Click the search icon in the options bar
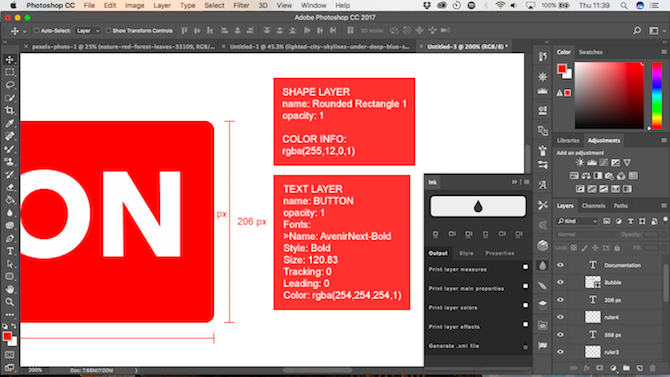The height and width of the screenshot is (377, 670). [x=637, y=30]
